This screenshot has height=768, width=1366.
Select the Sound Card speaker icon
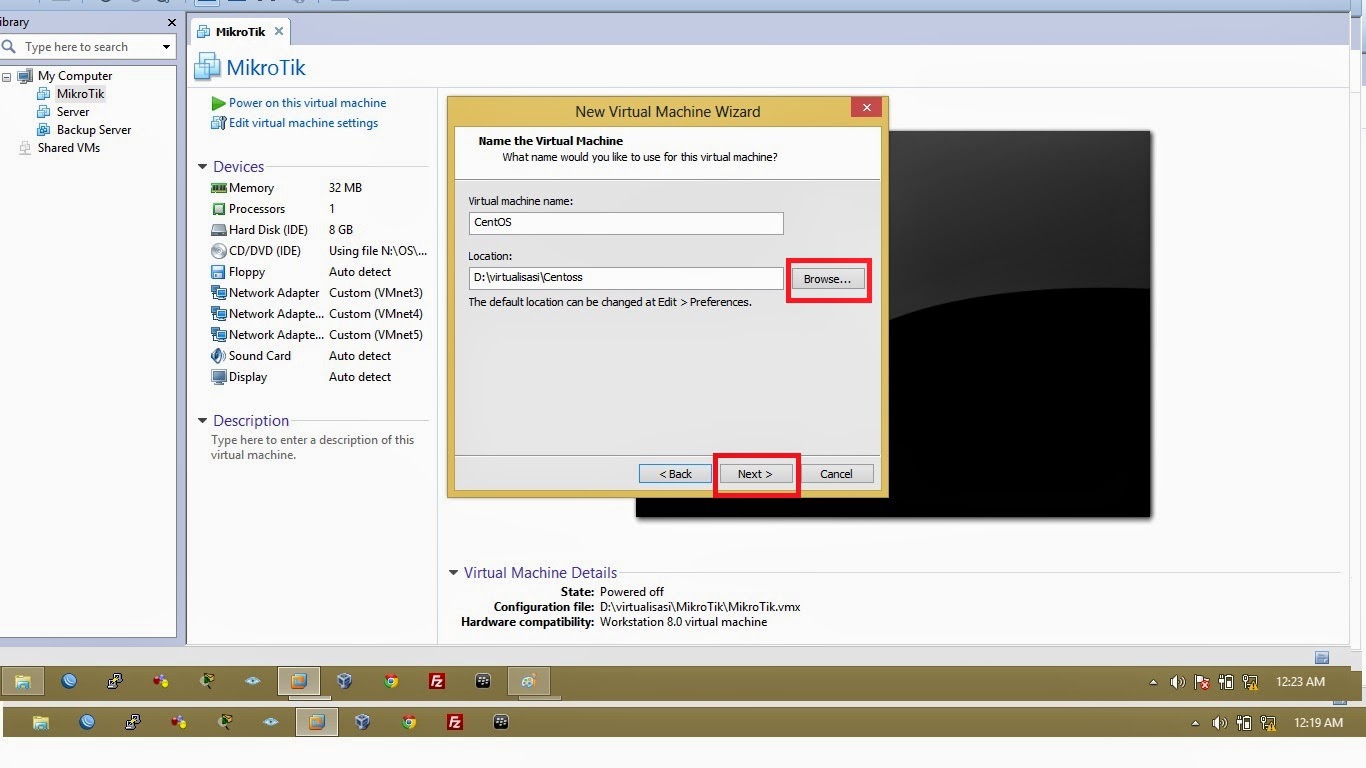click(x=219, y=356)
